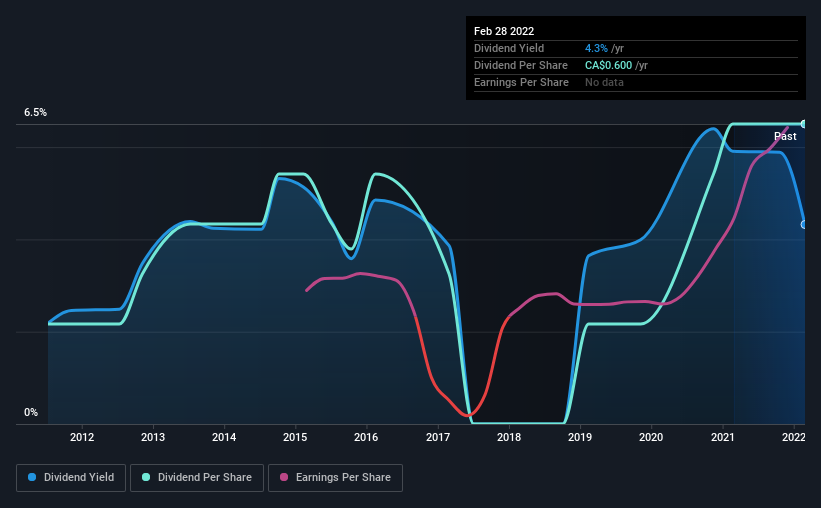The image size is (821, 508).
Task: Click the tooltip 'Dividend Per Share' row label
Action: click(520, 65)
